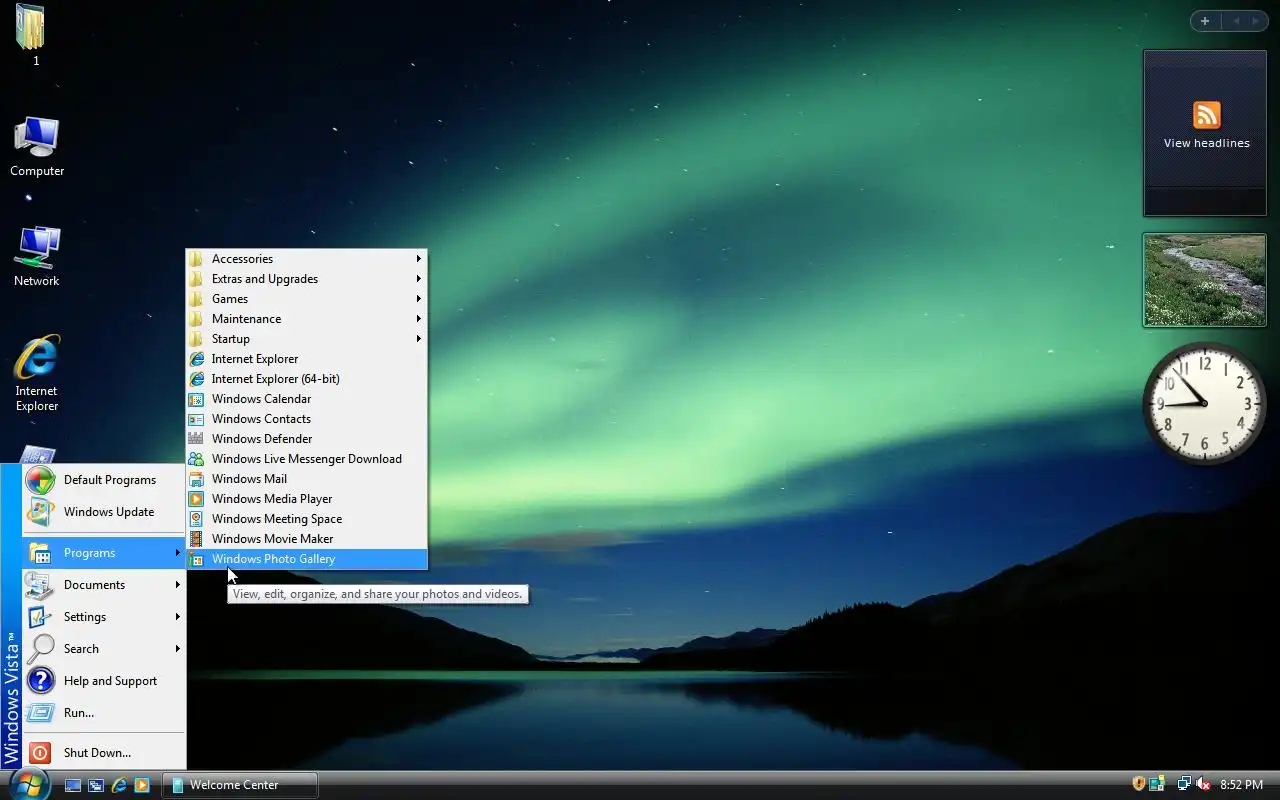Open Windows Mail from the Programs menu
The height and width of the screenshot is (800, 1280).
(x=306, y=479)
